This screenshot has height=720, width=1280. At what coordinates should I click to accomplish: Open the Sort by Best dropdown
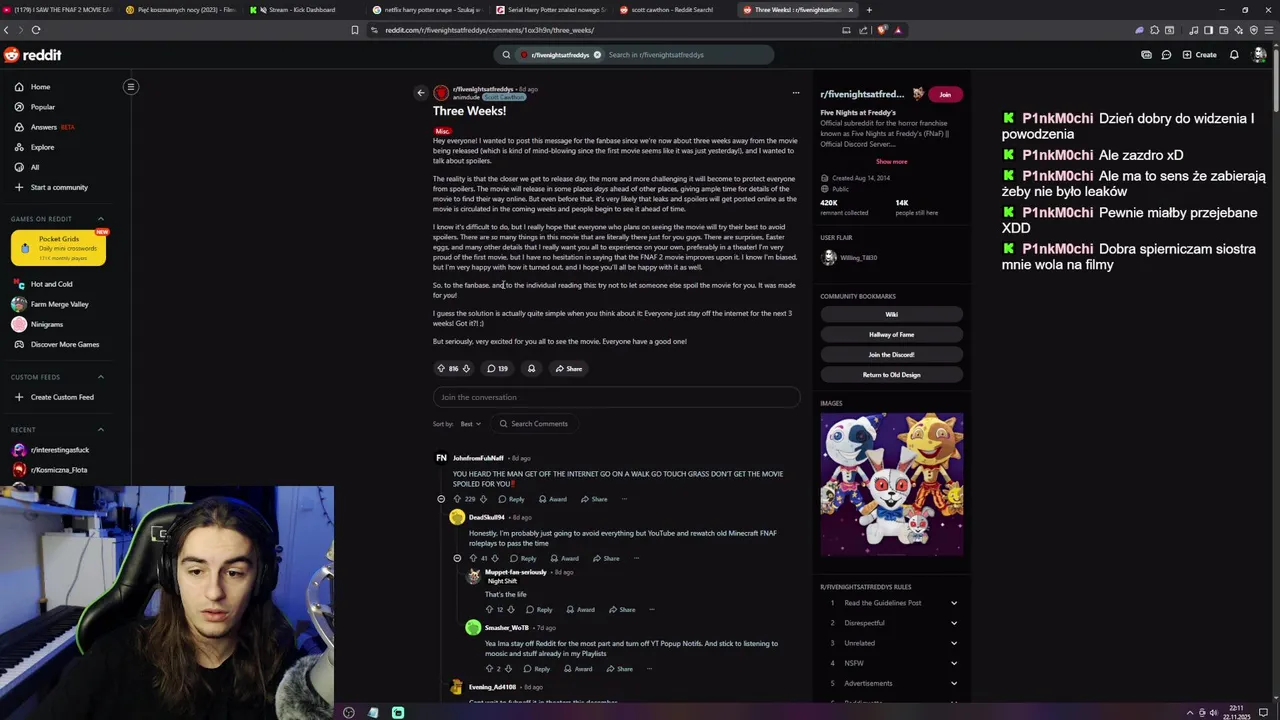[x=470, y=424]
